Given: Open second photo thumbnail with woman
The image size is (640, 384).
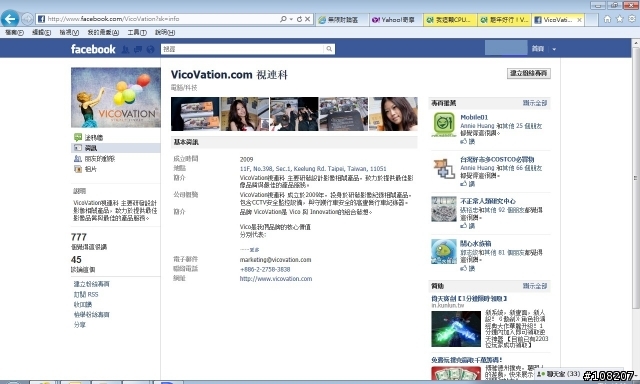Looking at the screenshot, I should (x=245, y=114).
